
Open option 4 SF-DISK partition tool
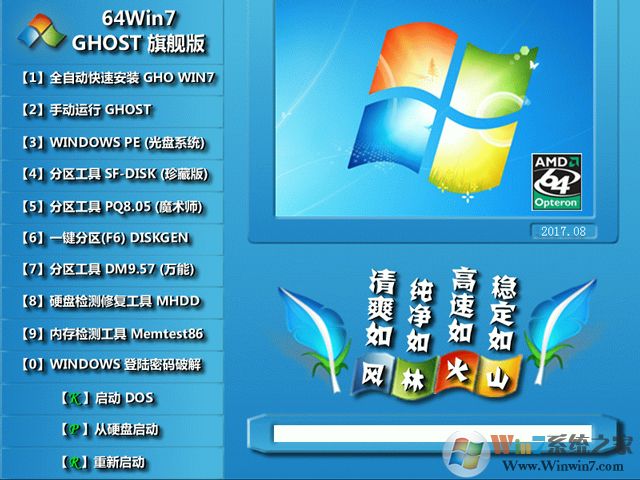click(114, 174)
